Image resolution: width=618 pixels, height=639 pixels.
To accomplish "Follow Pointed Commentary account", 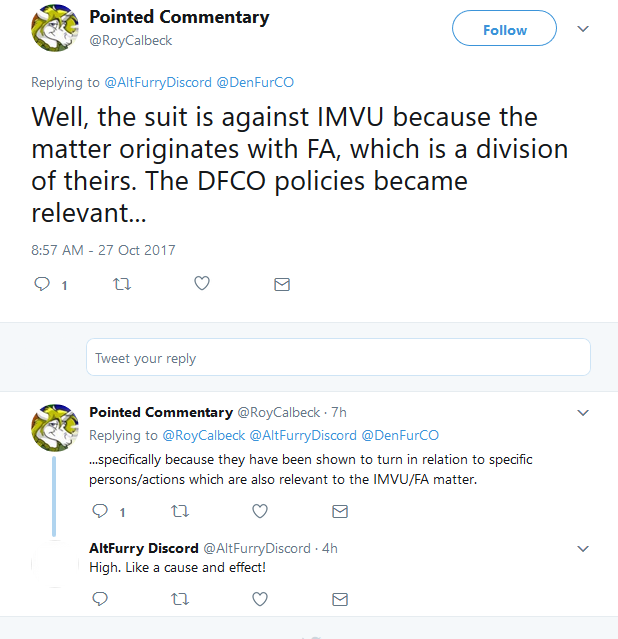I will (x=504, y=29).
